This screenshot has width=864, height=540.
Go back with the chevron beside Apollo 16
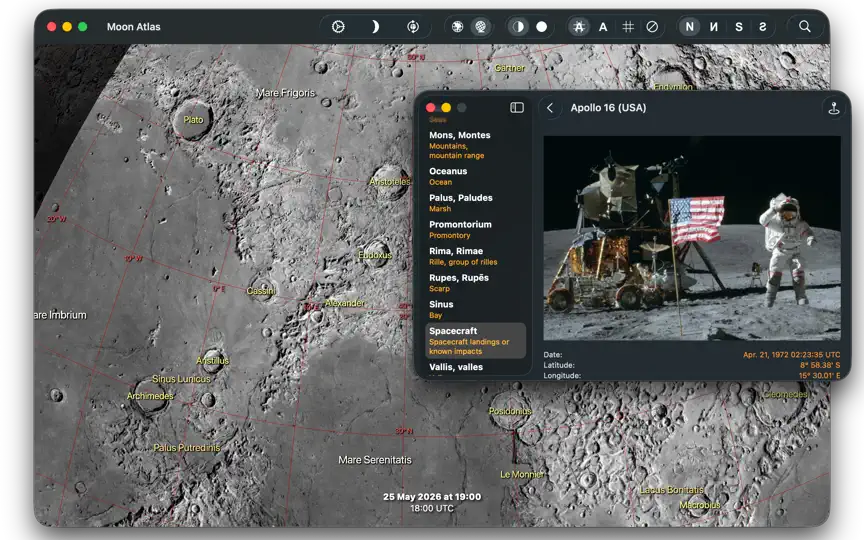pos(549,107)
